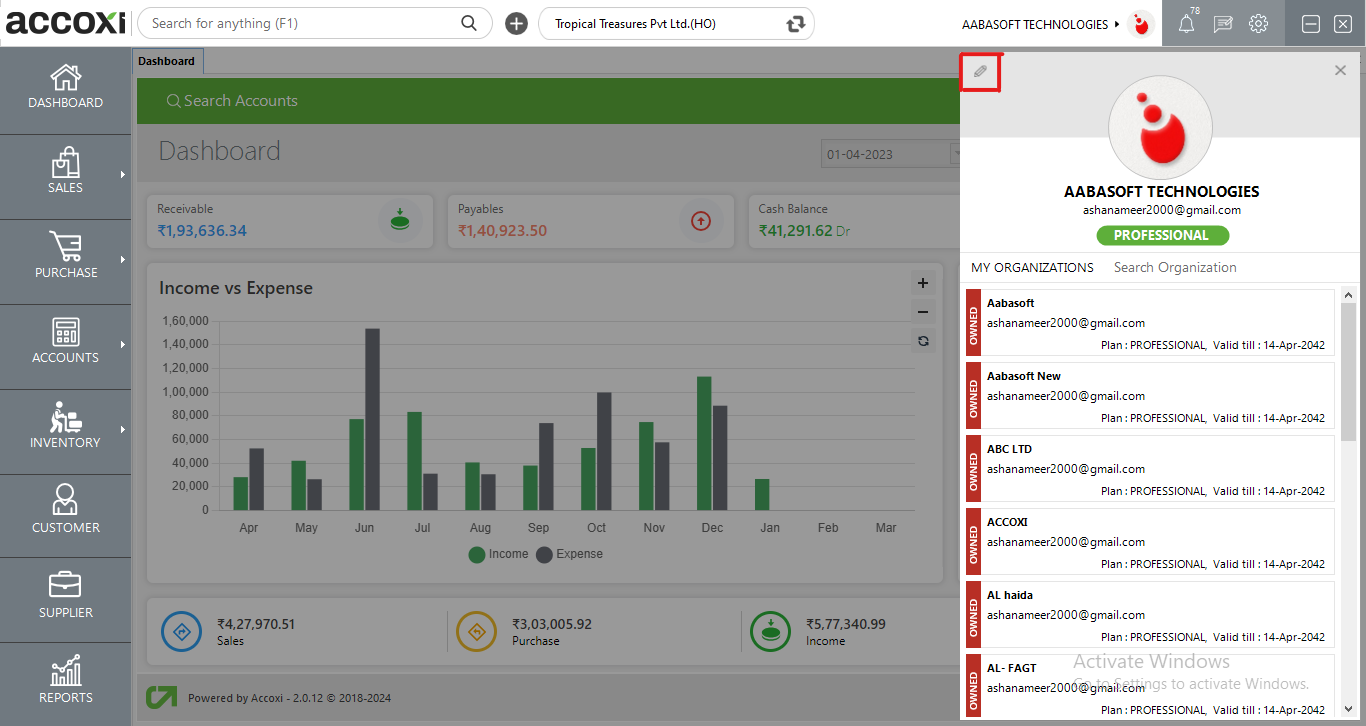This screenshot has height=726, width=1366.
Task: Click the Search Organization field
Action: (x=1176, y=267)
